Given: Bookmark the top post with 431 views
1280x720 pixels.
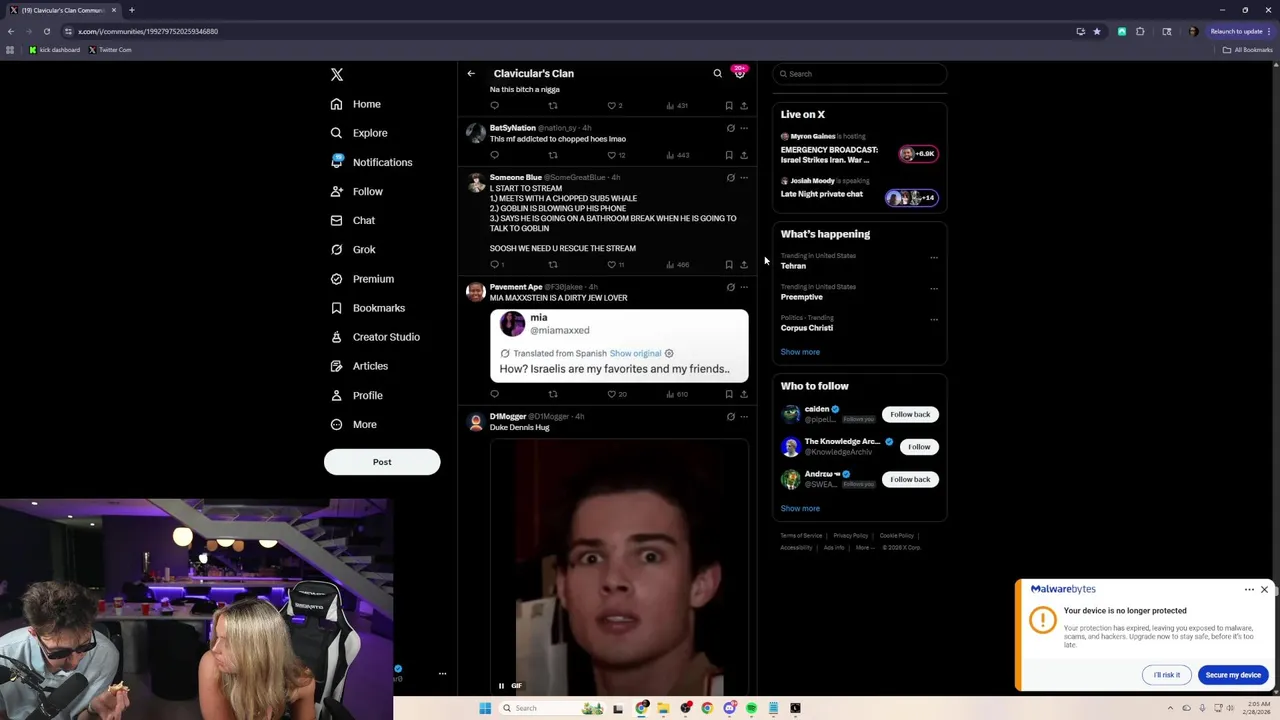Looking at the screenshot, I should coord(729,105).
